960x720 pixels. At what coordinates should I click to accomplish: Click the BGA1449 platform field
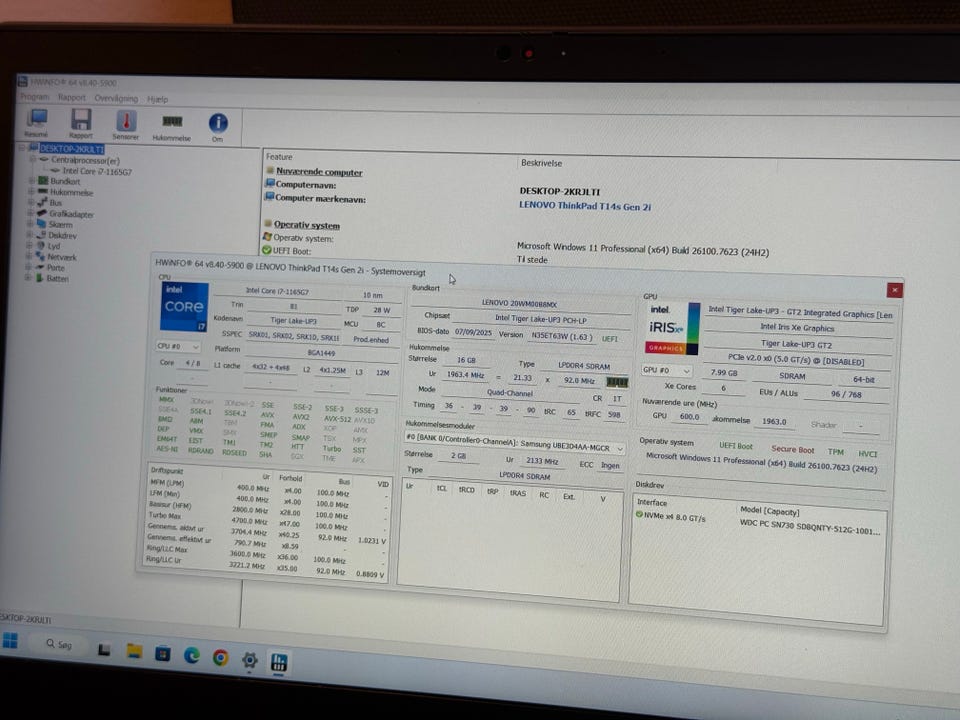pyautogui.click(x=320, y=353)
